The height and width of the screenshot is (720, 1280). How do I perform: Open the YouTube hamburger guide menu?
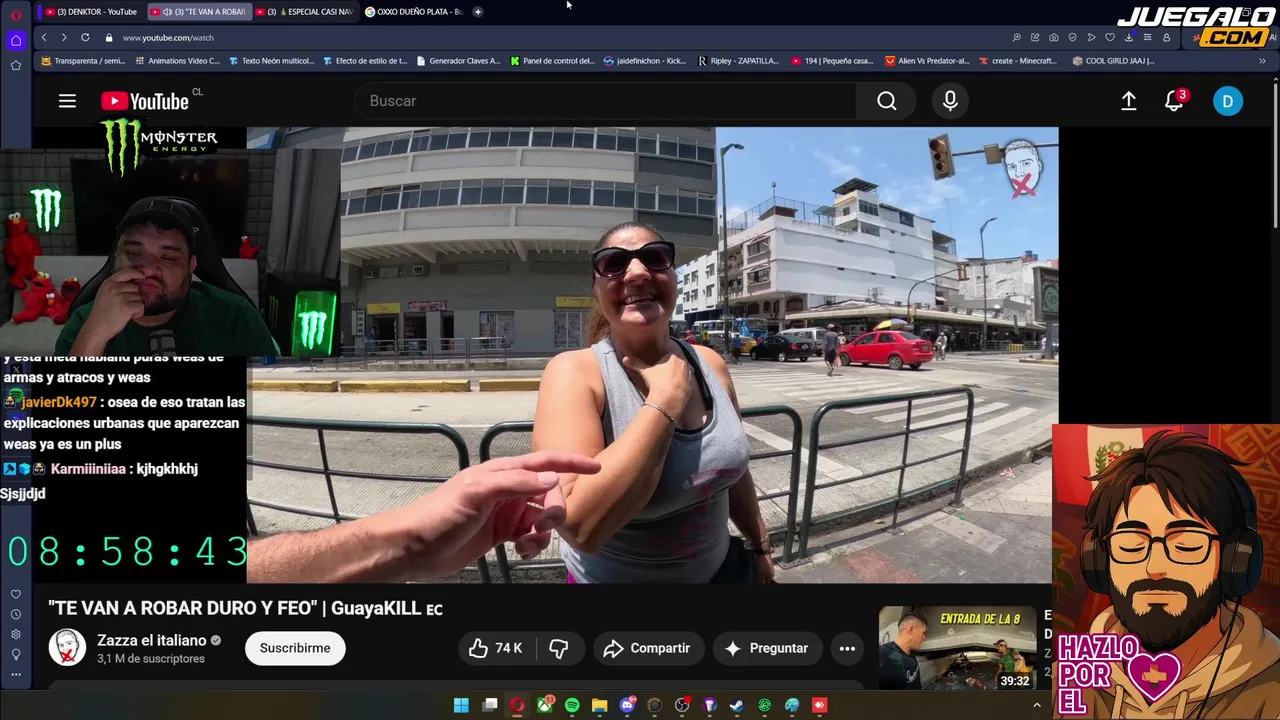pos(67,101)
